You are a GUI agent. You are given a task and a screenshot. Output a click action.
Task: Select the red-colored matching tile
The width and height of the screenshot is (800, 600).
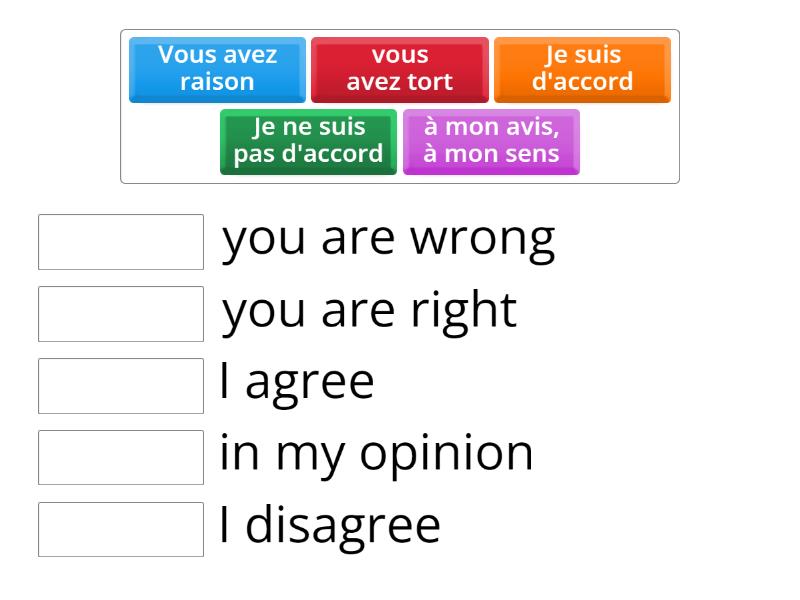[x=399, y=69]
